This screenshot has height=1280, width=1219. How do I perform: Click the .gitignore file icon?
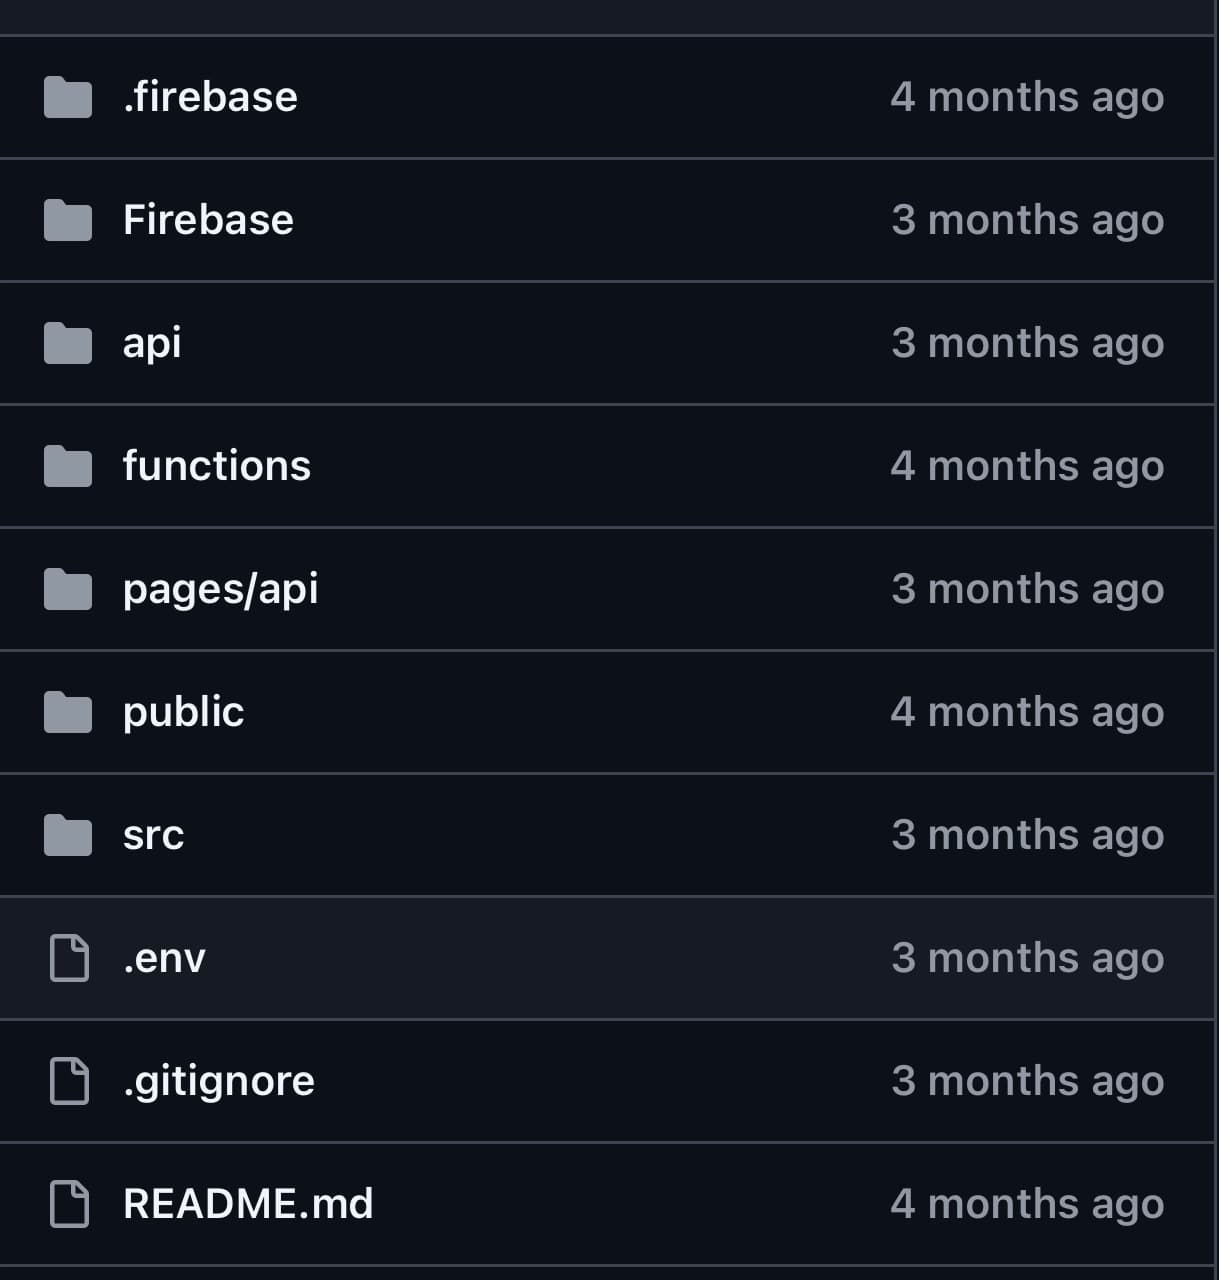coord(69,1081)
